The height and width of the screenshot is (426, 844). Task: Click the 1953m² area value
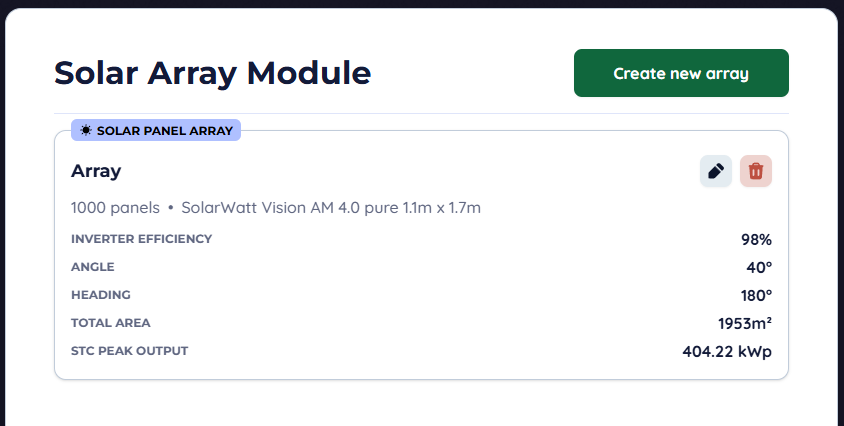pyautogui.click(x=744, y=324)
